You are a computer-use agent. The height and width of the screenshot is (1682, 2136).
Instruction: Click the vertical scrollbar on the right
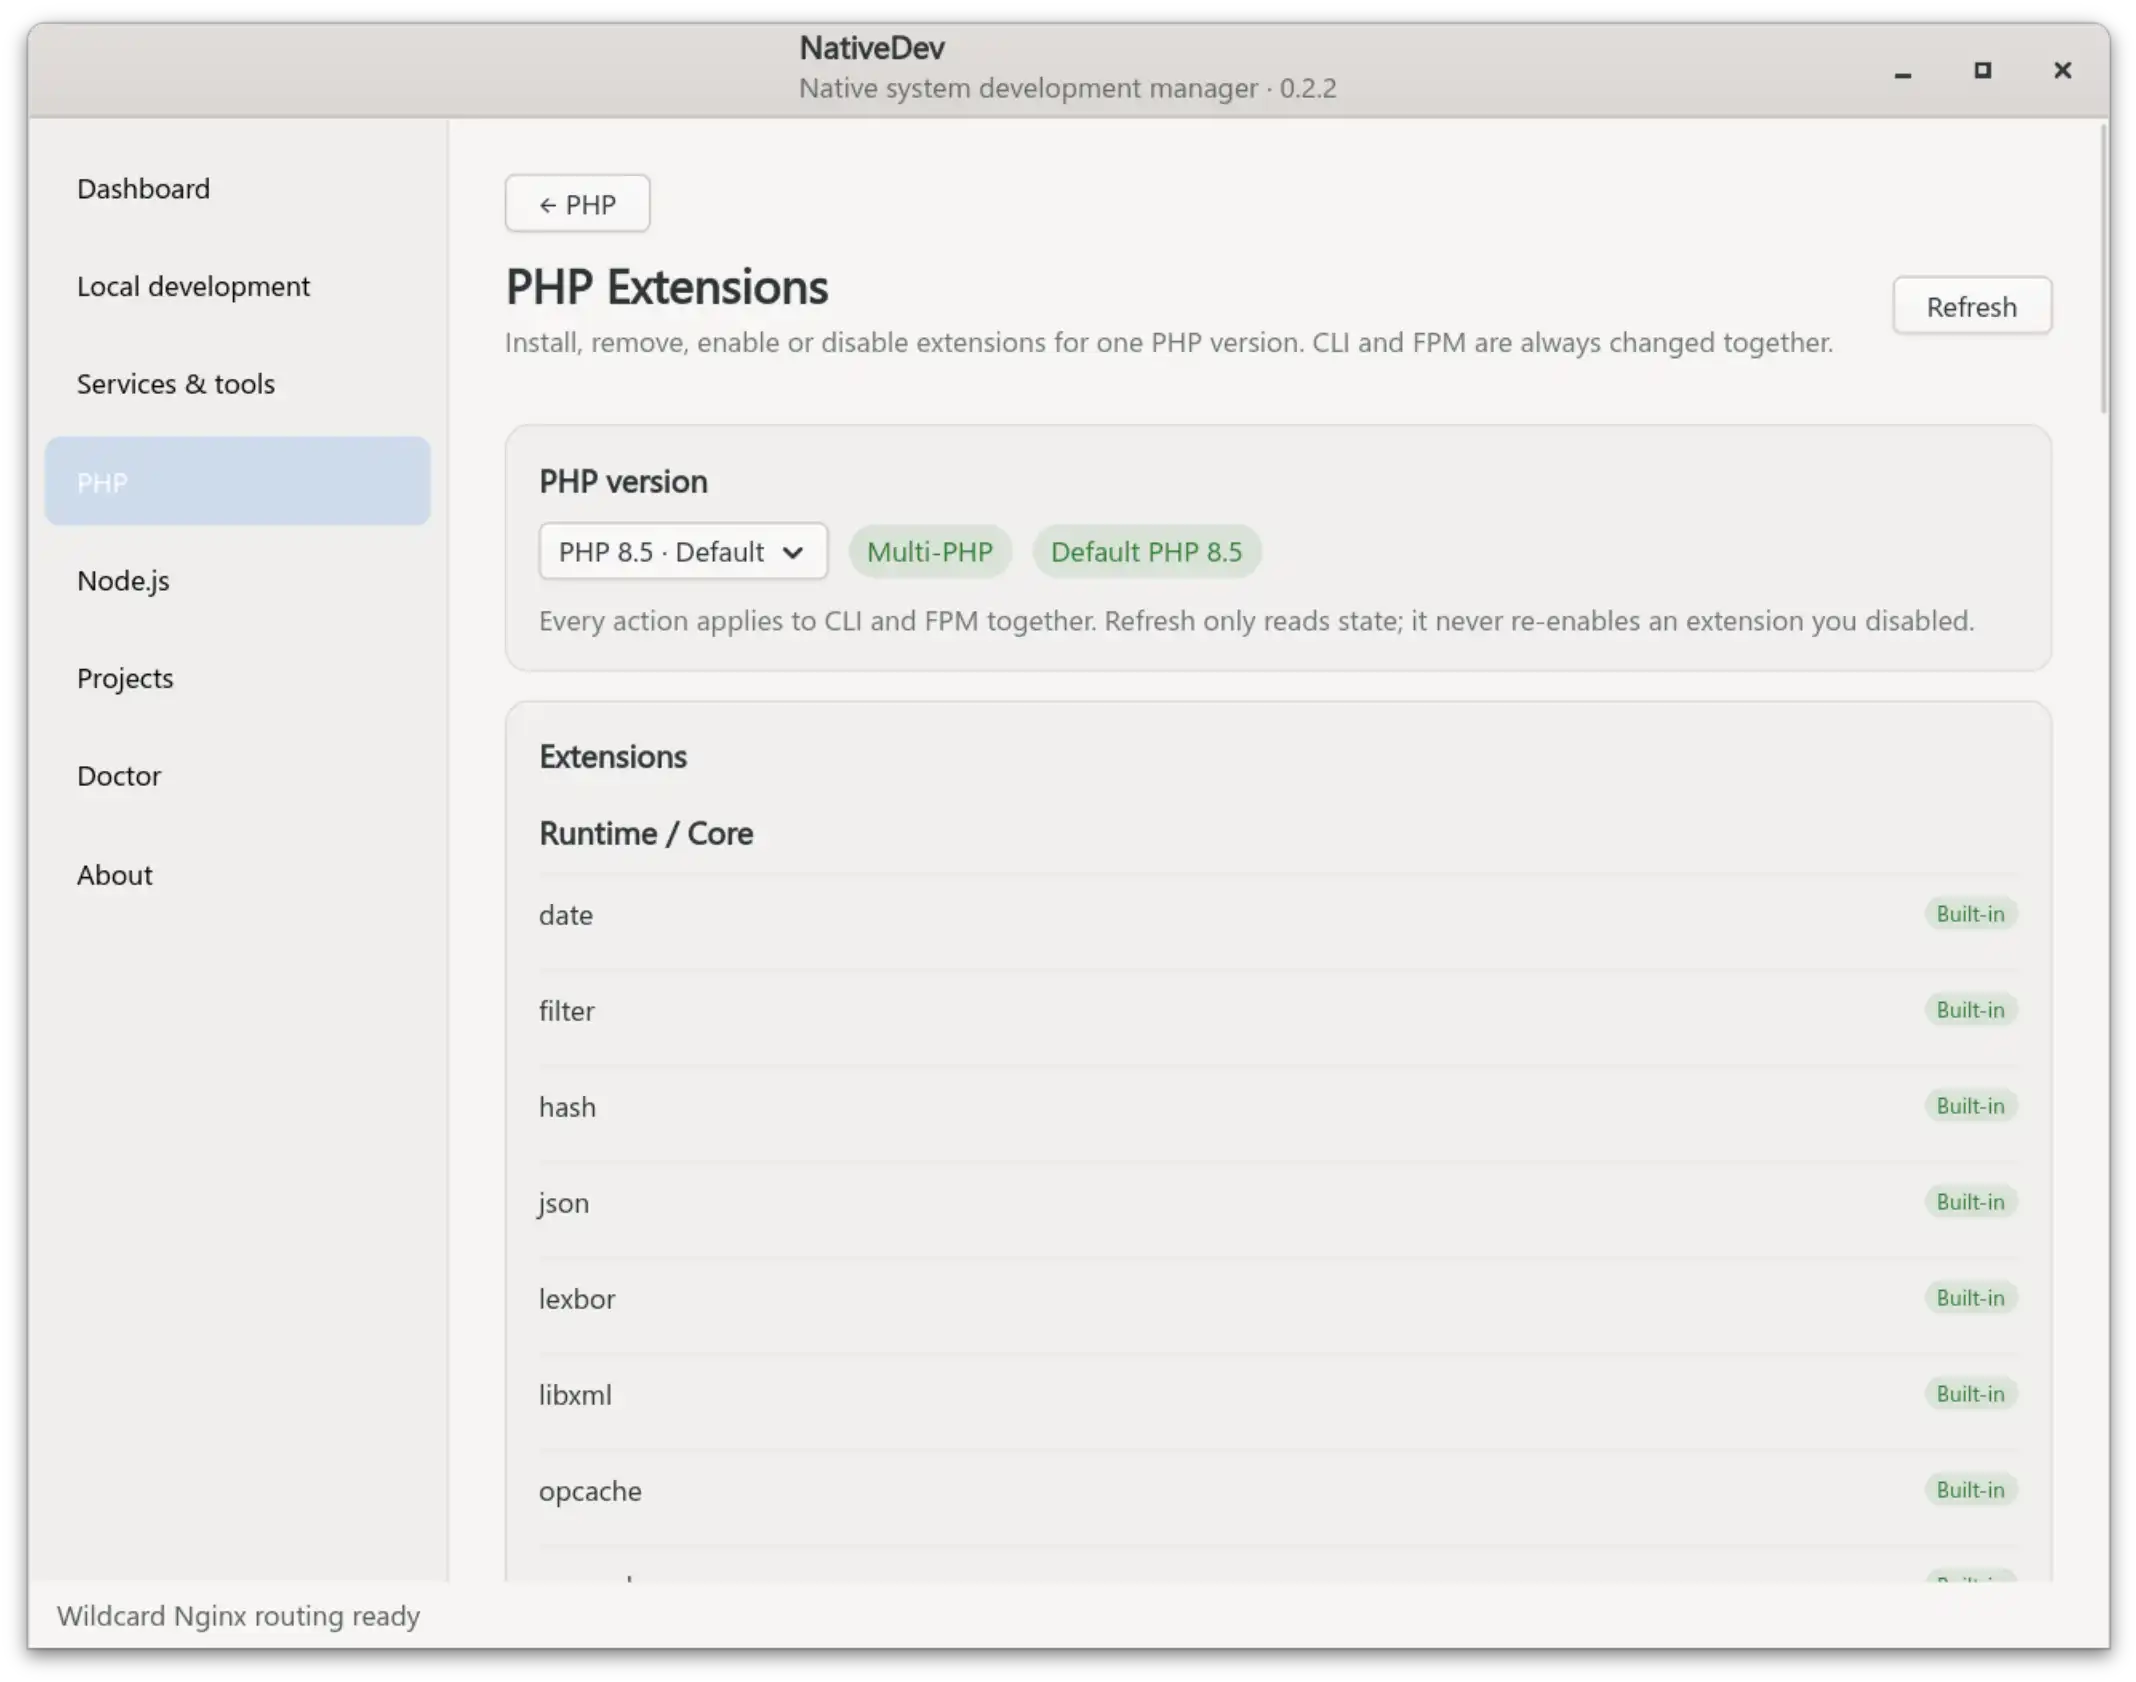tap(2104, 270)
